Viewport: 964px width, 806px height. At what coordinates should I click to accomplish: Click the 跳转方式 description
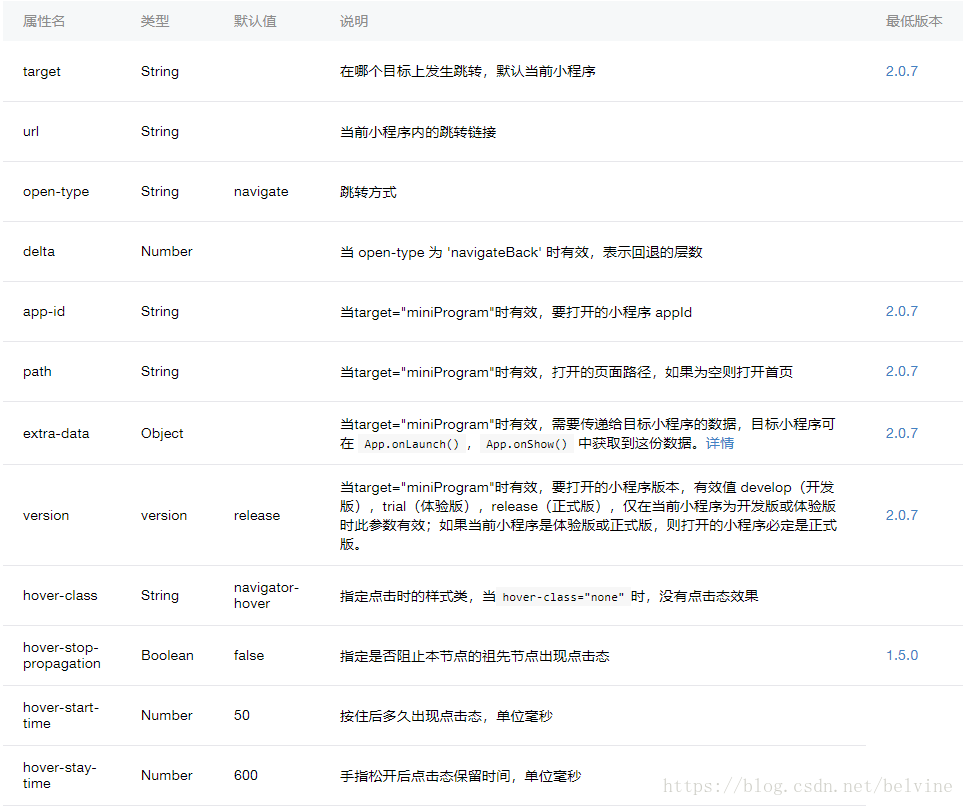[x=368, y=192]
